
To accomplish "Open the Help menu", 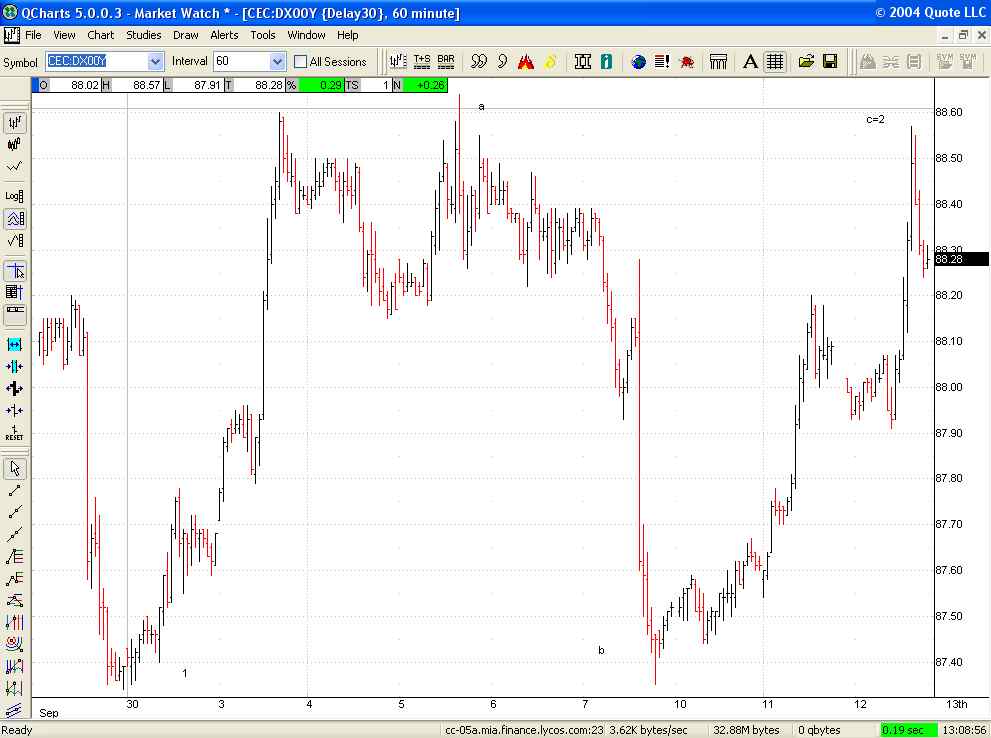I will point(348,35).
